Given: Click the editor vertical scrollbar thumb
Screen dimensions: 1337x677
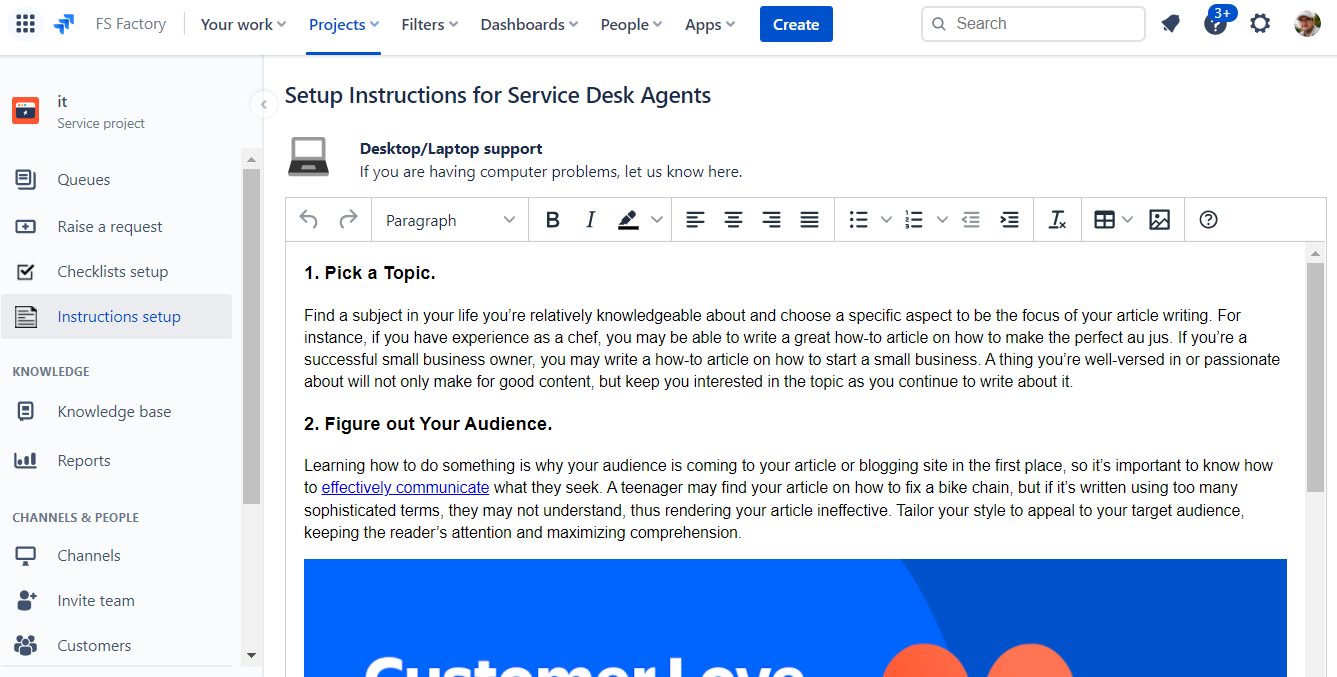Looking at the screenshot, I should tap(1315, 378).
